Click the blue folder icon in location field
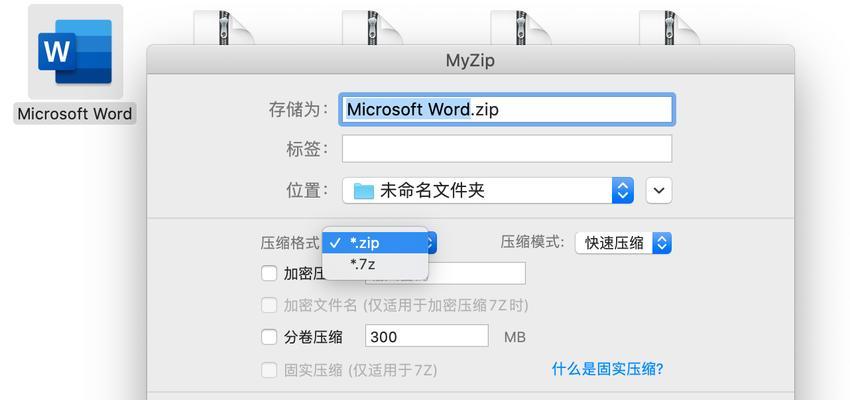Viewport: 850px width, 400px height. point(364,191)
